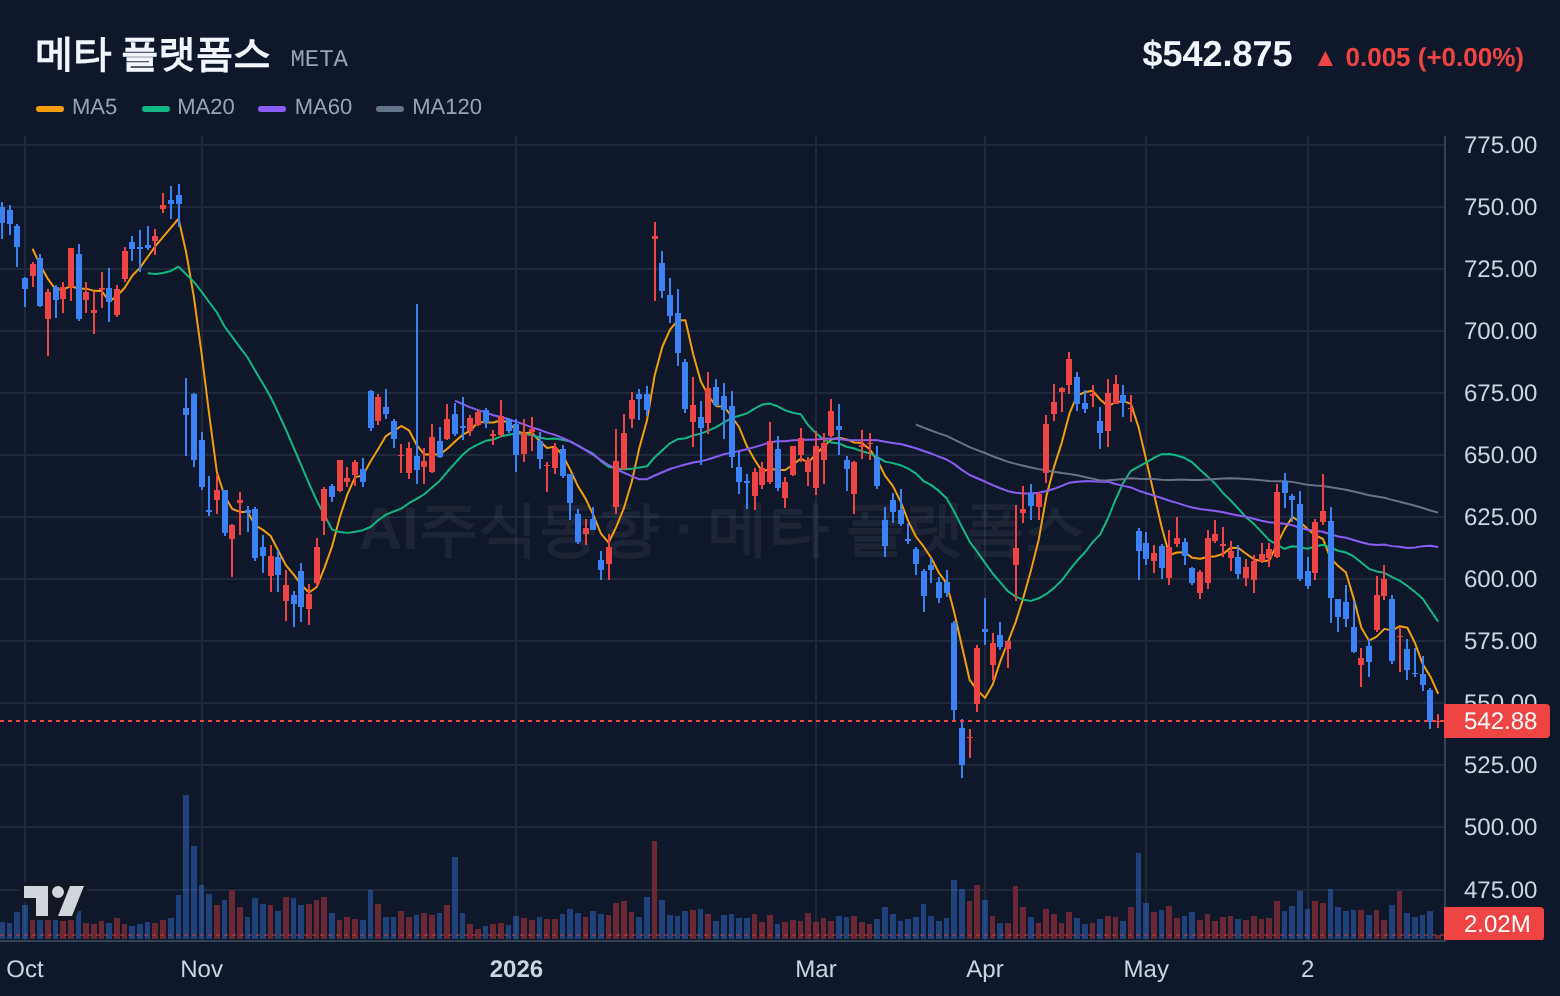The width and height of the screenshot is (1560, 996).
Task: Click the Mar label on time axis
Action: tap(816, 969)
